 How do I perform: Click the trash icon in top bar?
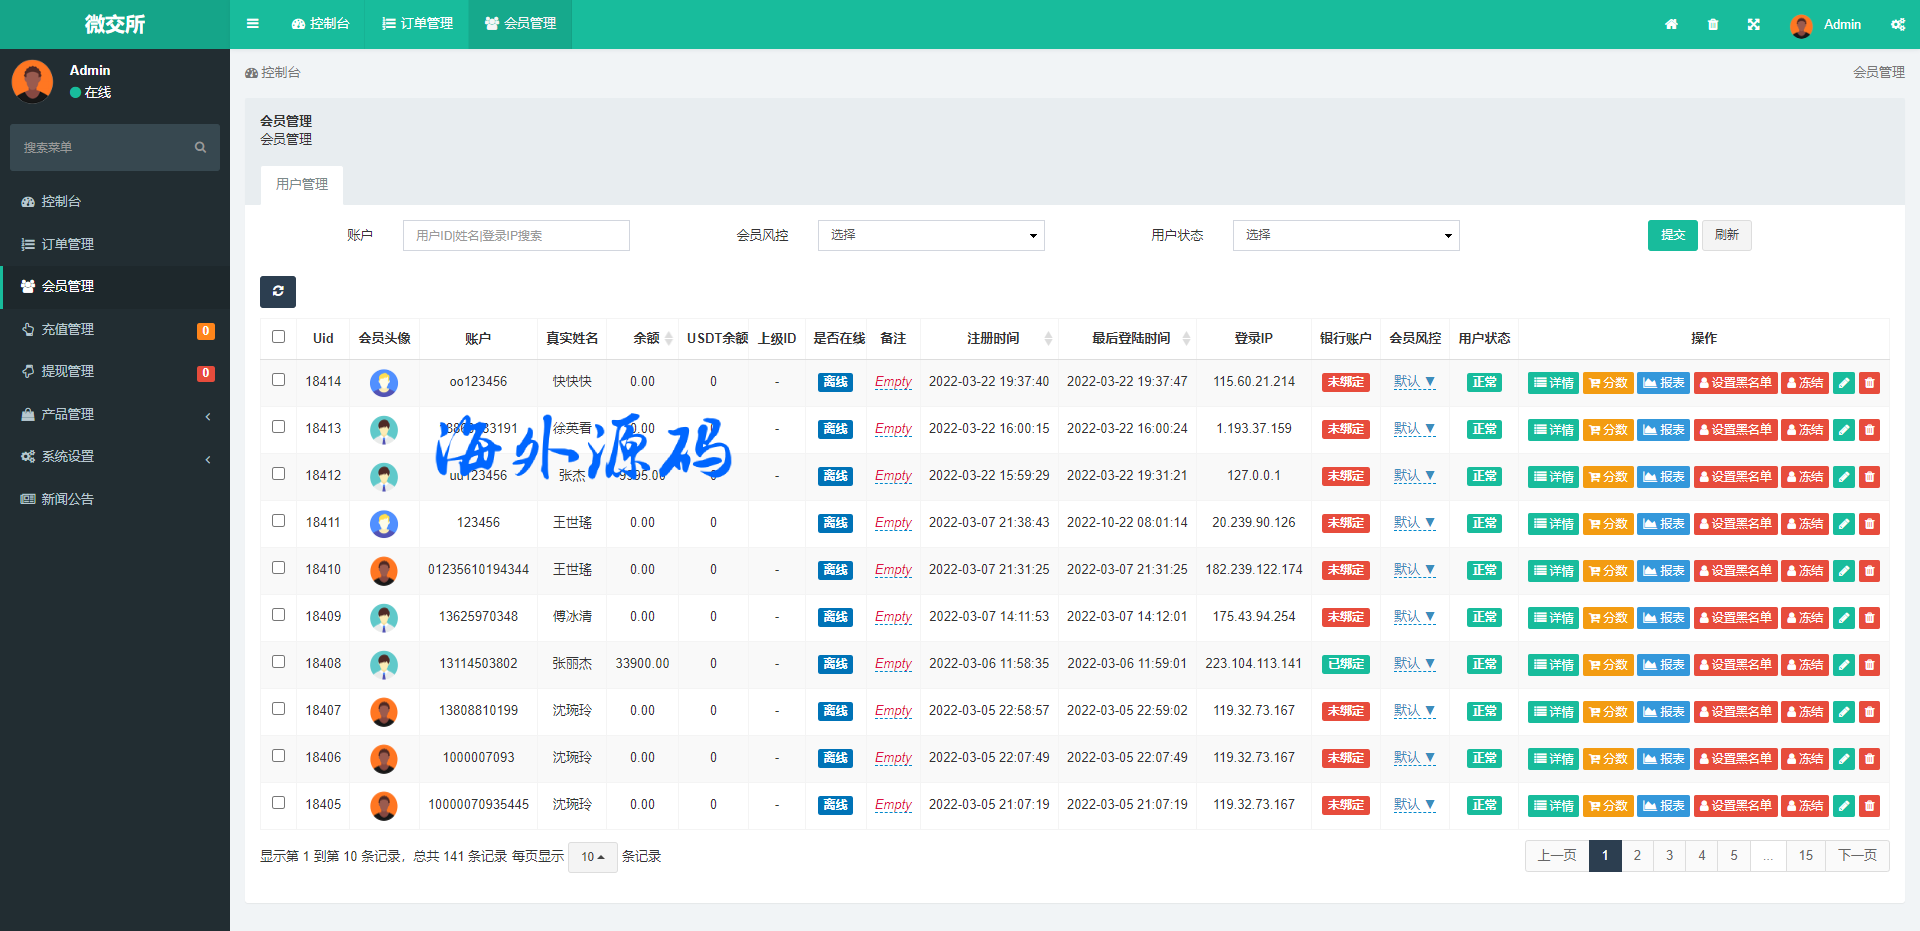point(1713,24)
